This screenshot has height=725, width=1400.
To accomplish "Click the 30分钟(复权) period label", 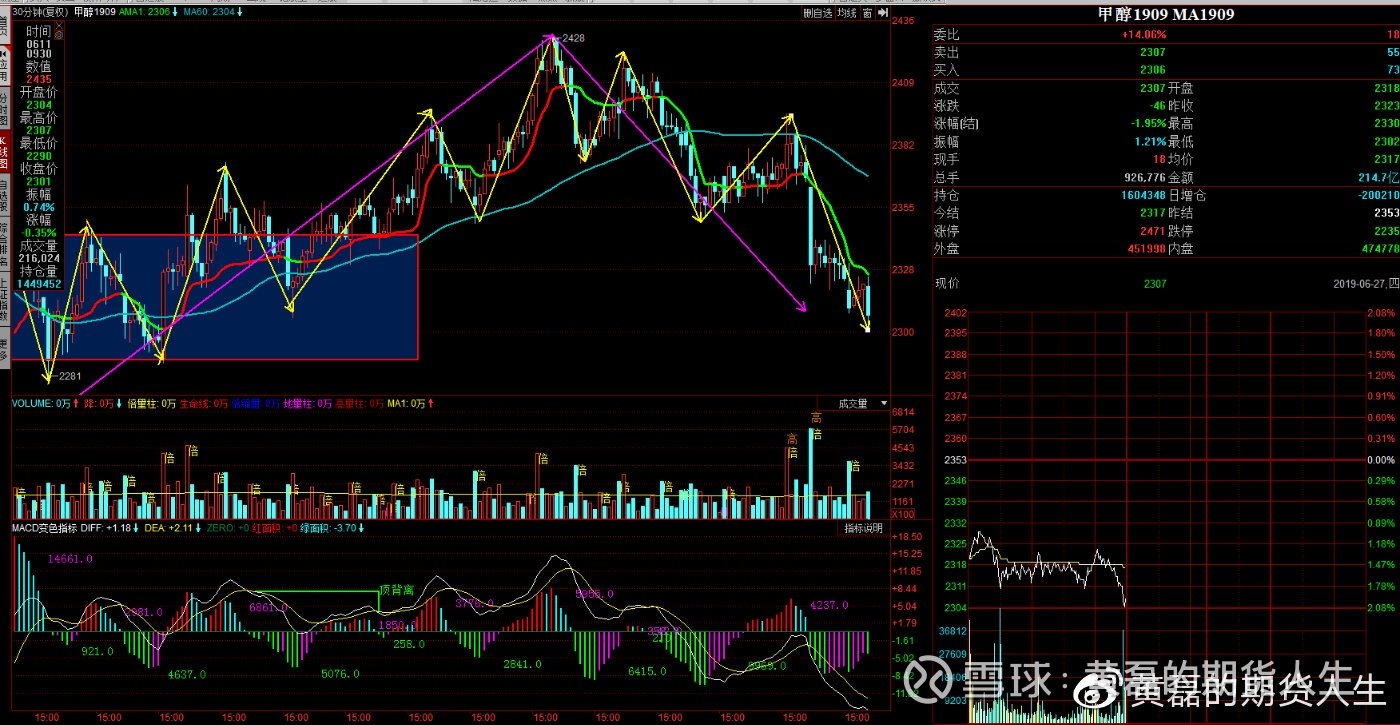I will [41, 14].
